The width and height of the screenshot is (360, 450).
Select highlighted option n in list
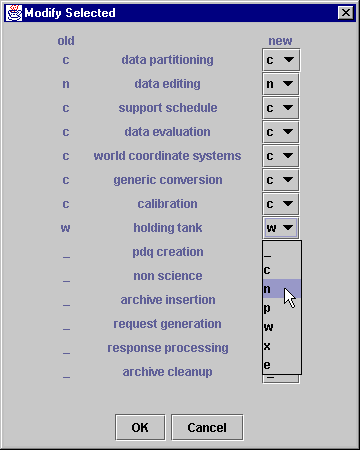coord(282,289)
